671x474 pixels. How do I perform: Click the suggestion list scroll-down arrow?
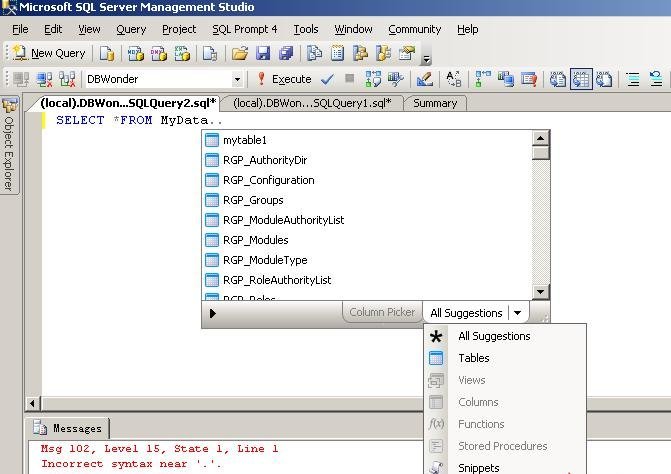(540, 292)
